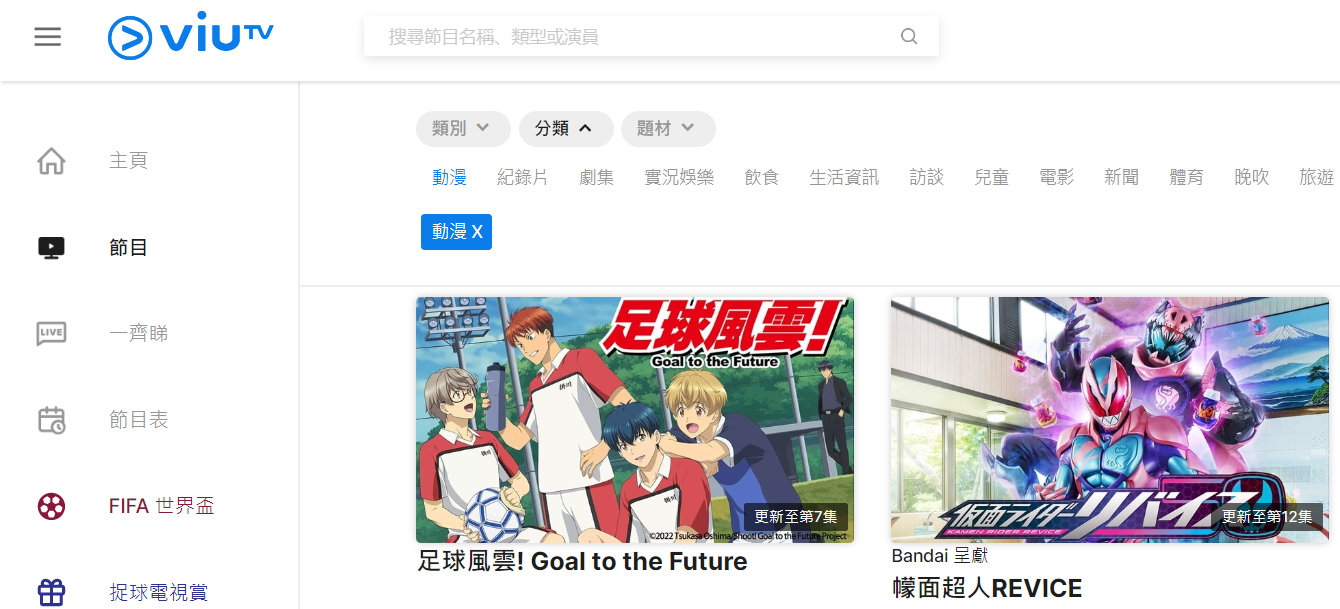1340x609 pixels.
Task: Open the LIVE chat icon for 一齊睇
Action: pos(51,333)
